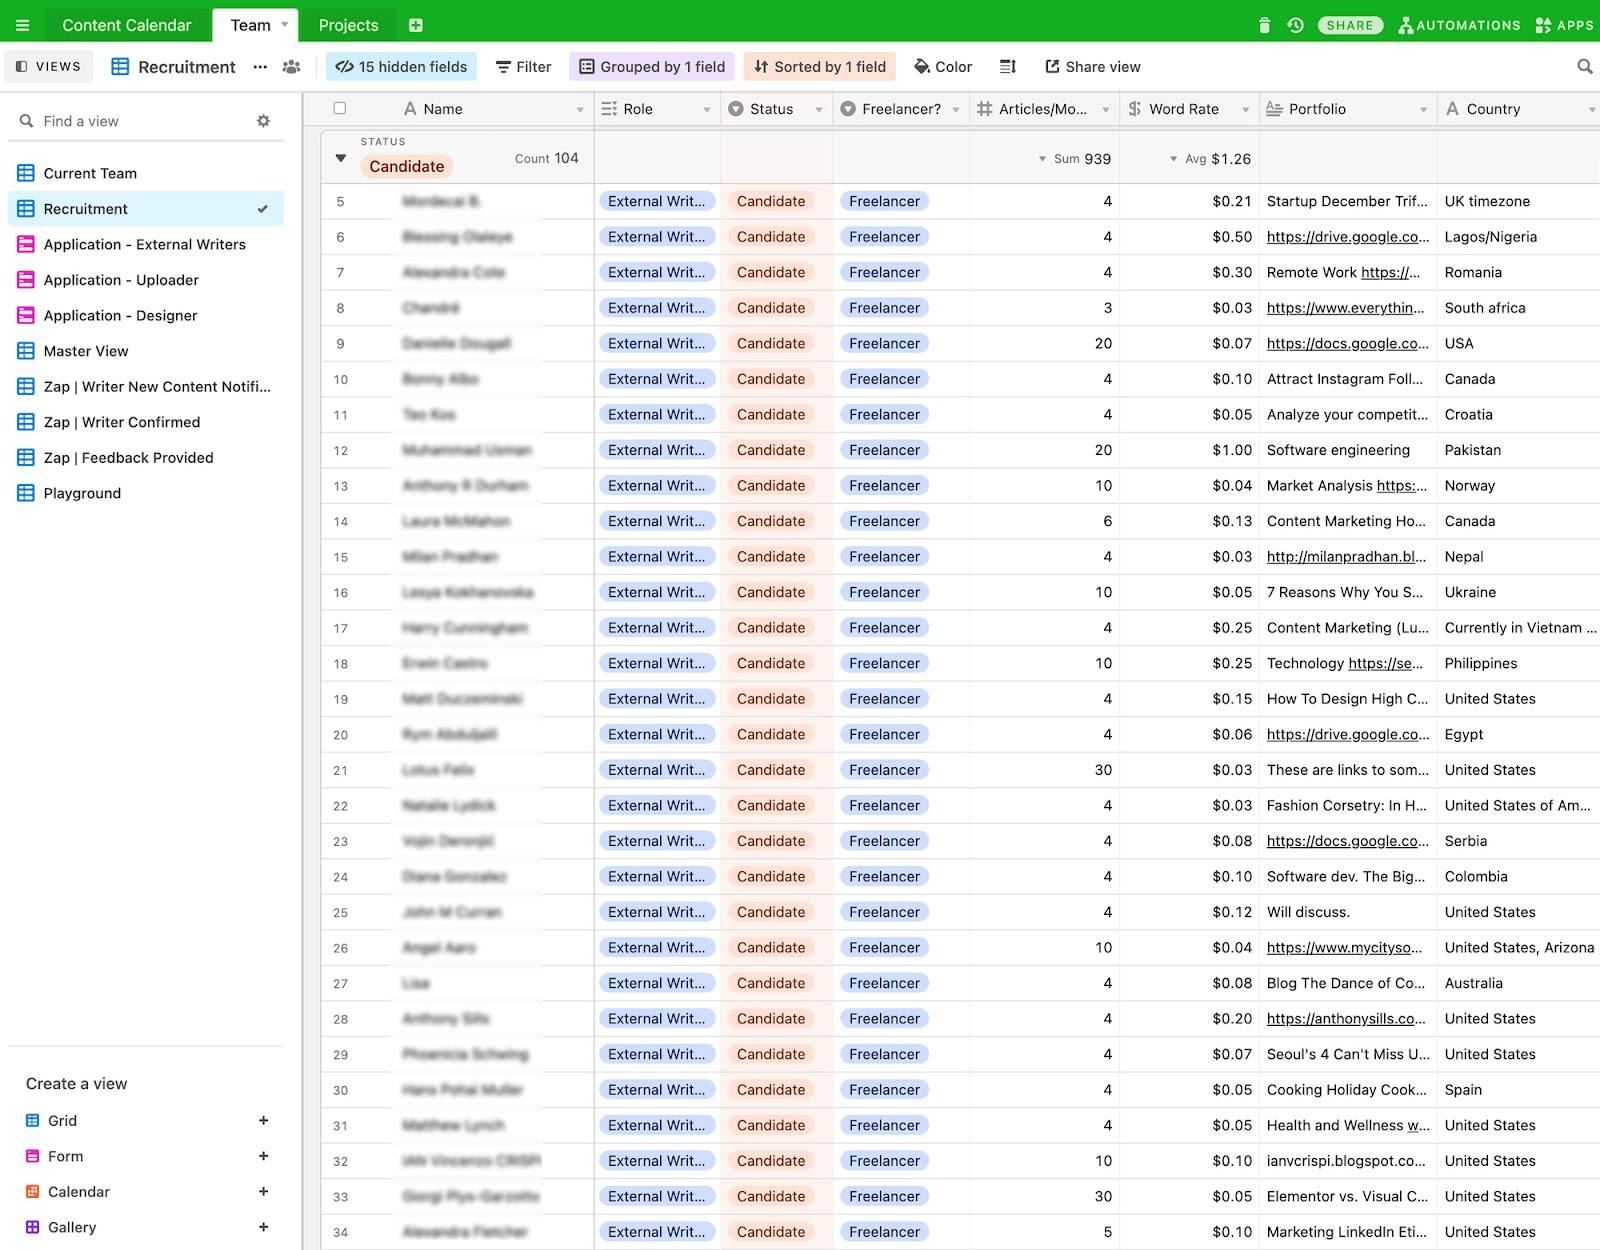
Task: Open Color options
Action: (x=943, y=67)
